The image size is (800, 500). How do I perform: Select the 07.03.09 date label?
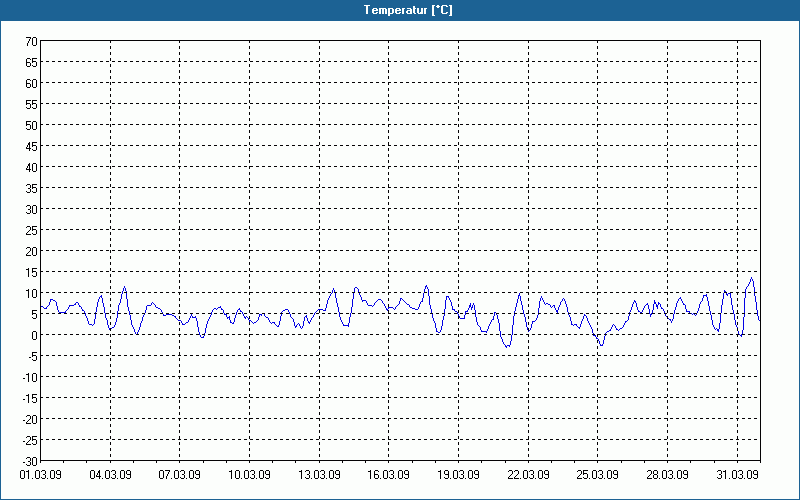[x=180, y=475]
